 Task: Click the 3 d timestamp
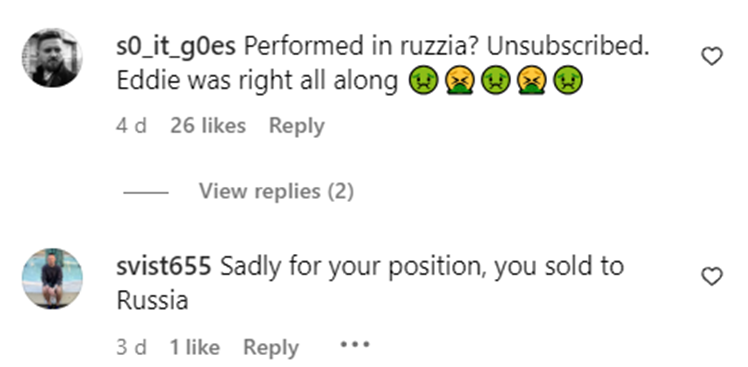tap(131, 347)
